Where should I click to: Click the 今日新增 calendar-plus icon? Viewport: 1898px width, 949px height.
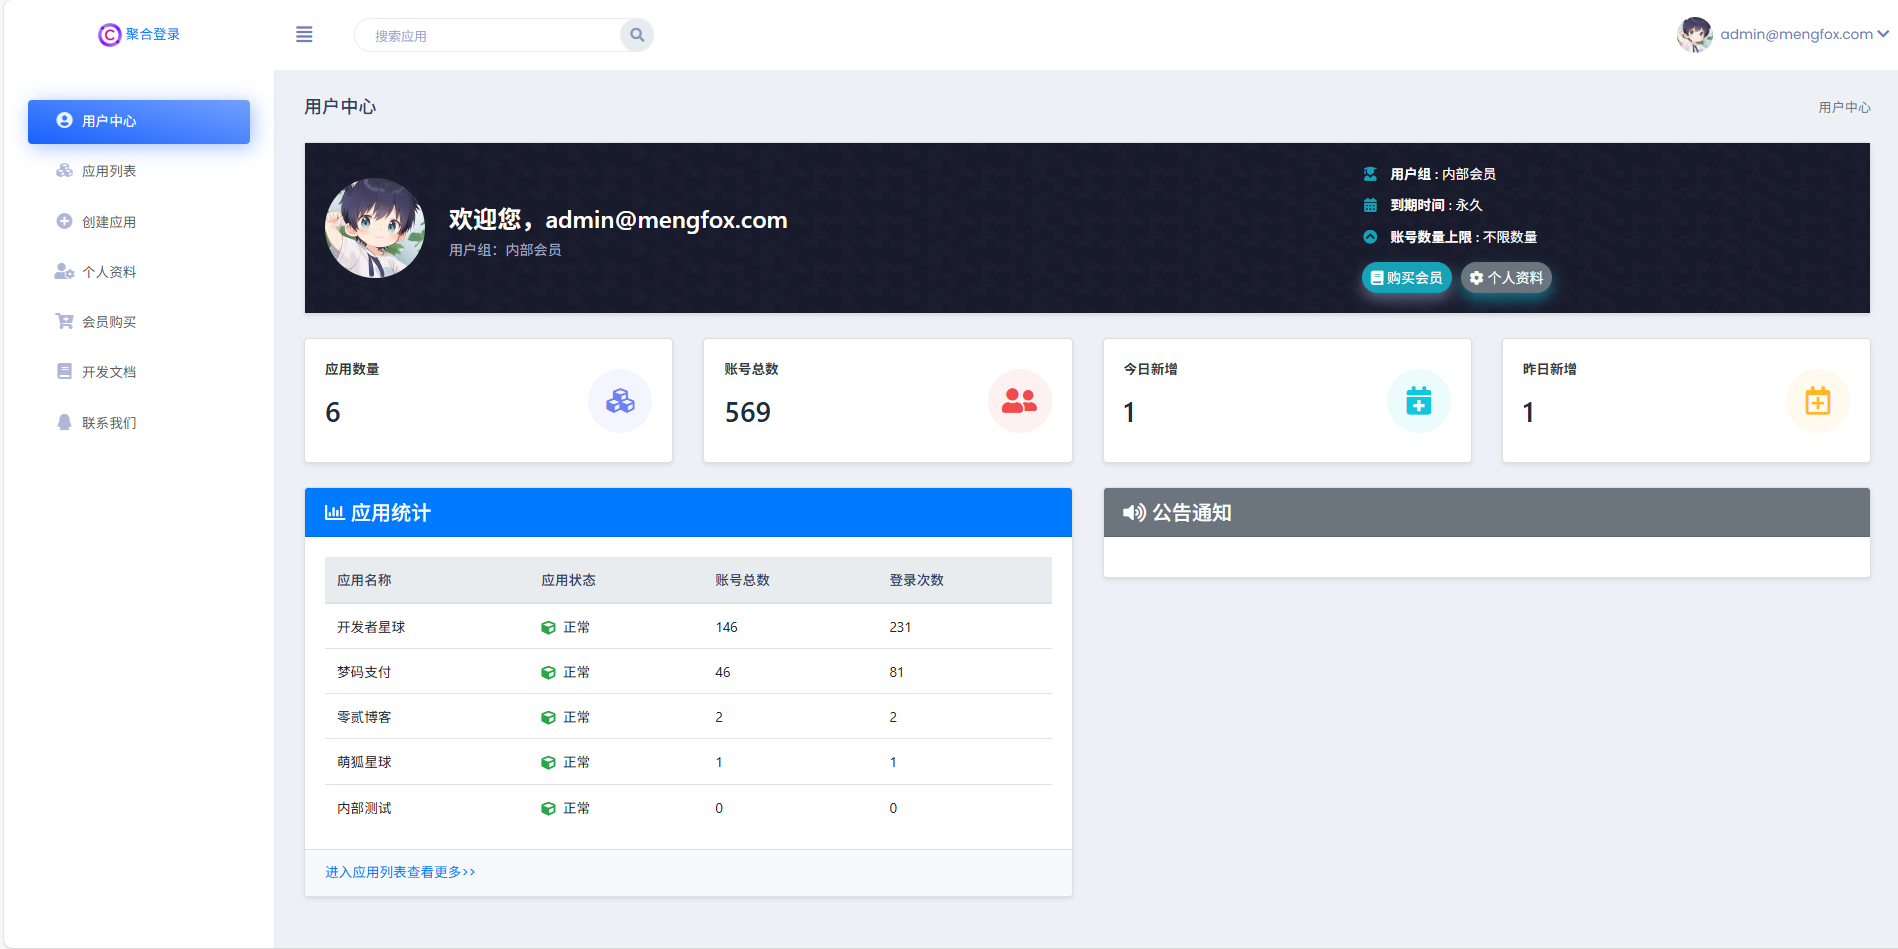click(1419, 400)
